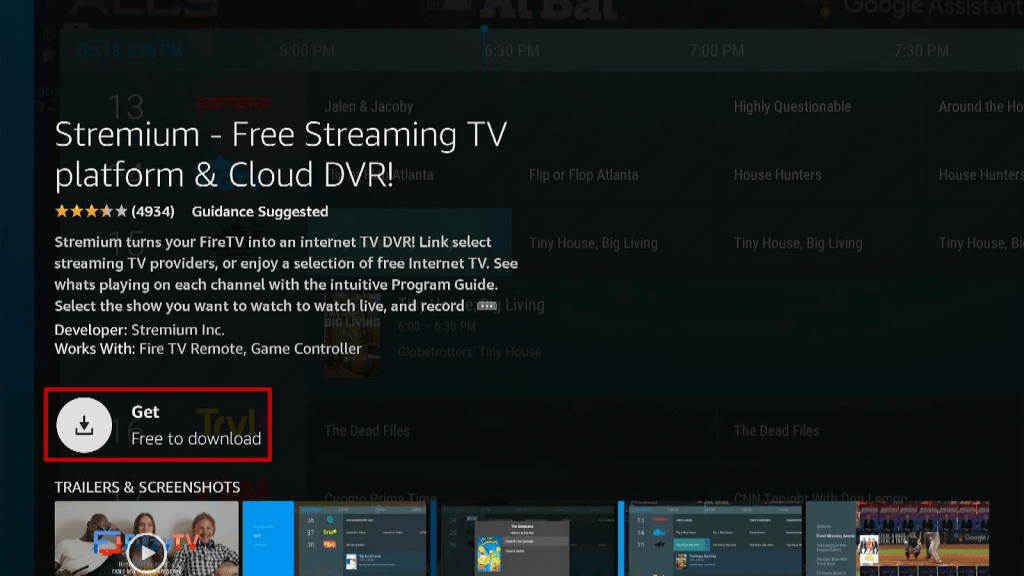Click the star rating with 4934 reviews
1024x576 pixels.
(x=114, y=212)
